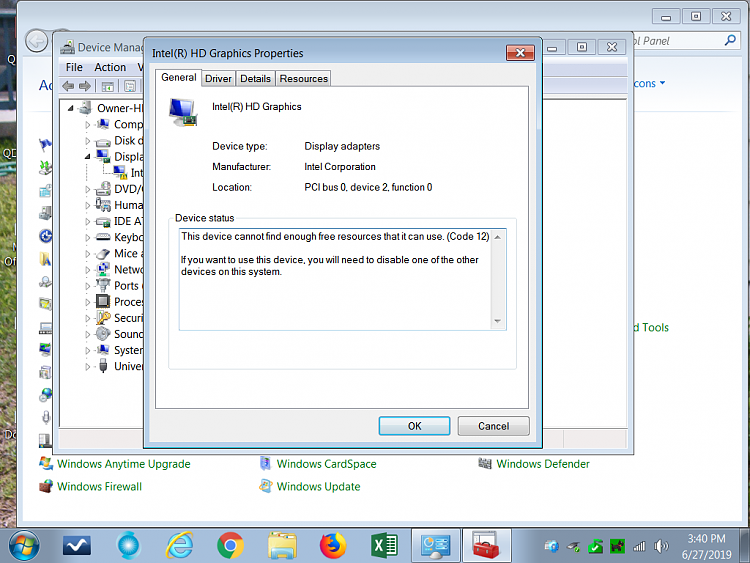Select the Universal Serial Bus controllers icon
Image resolution: width=750 pixels, height=563 pixels.
(103, 366)
